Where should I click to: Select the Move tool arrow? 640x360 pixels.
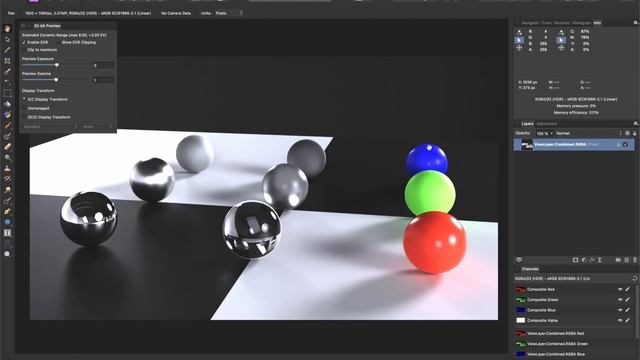coord(7,39)
